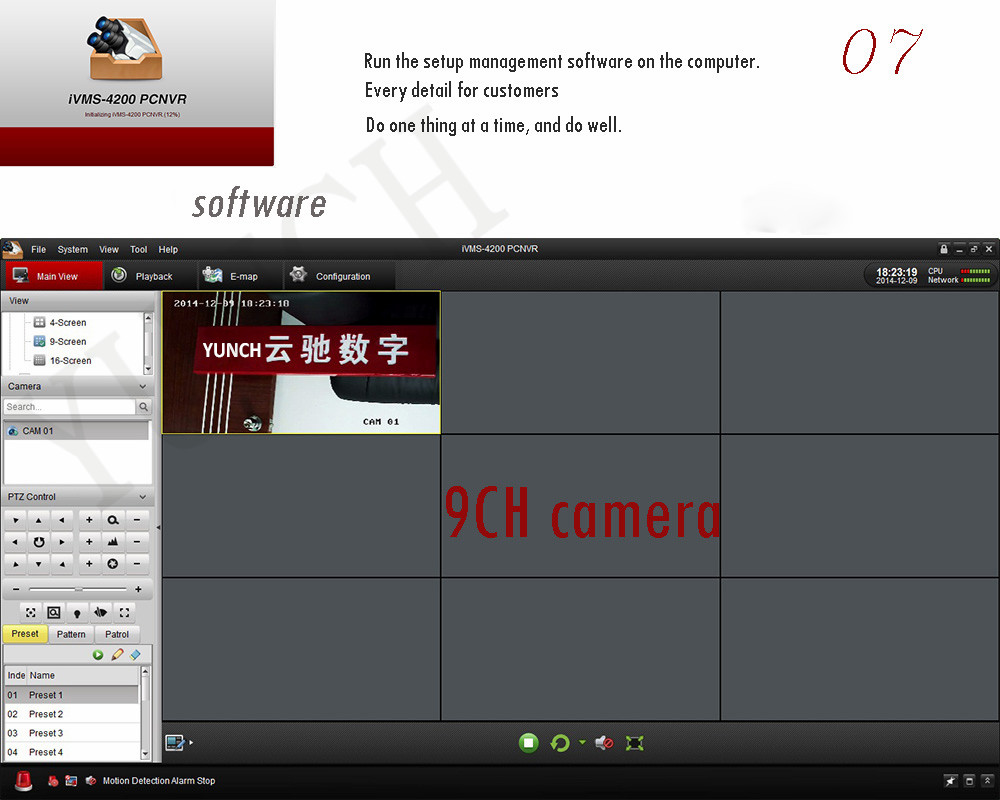
Task: Toggle the PTZ light bulb icon
Action: [x=77, y=613]
